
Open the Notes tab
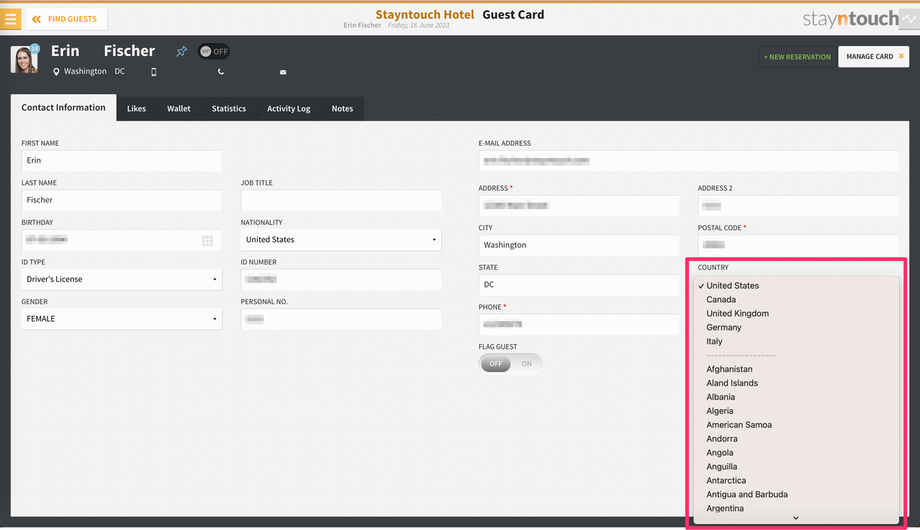(x=342, y=109)
